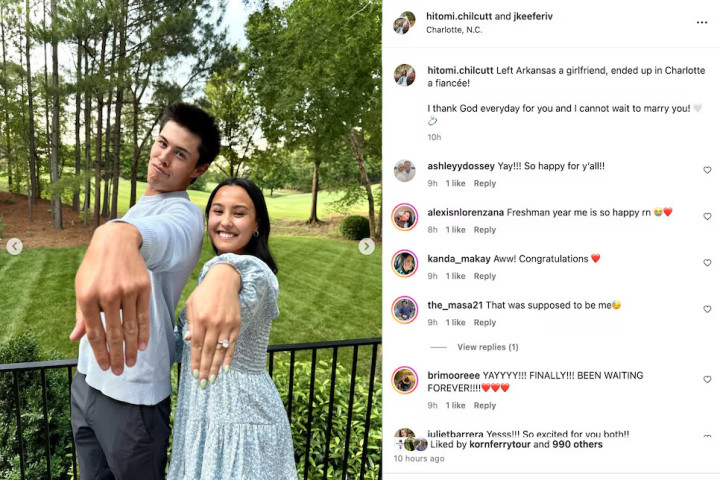Like brimooreee's comment with heart icon
Viewport: 720px width, 480px height.
707,379
